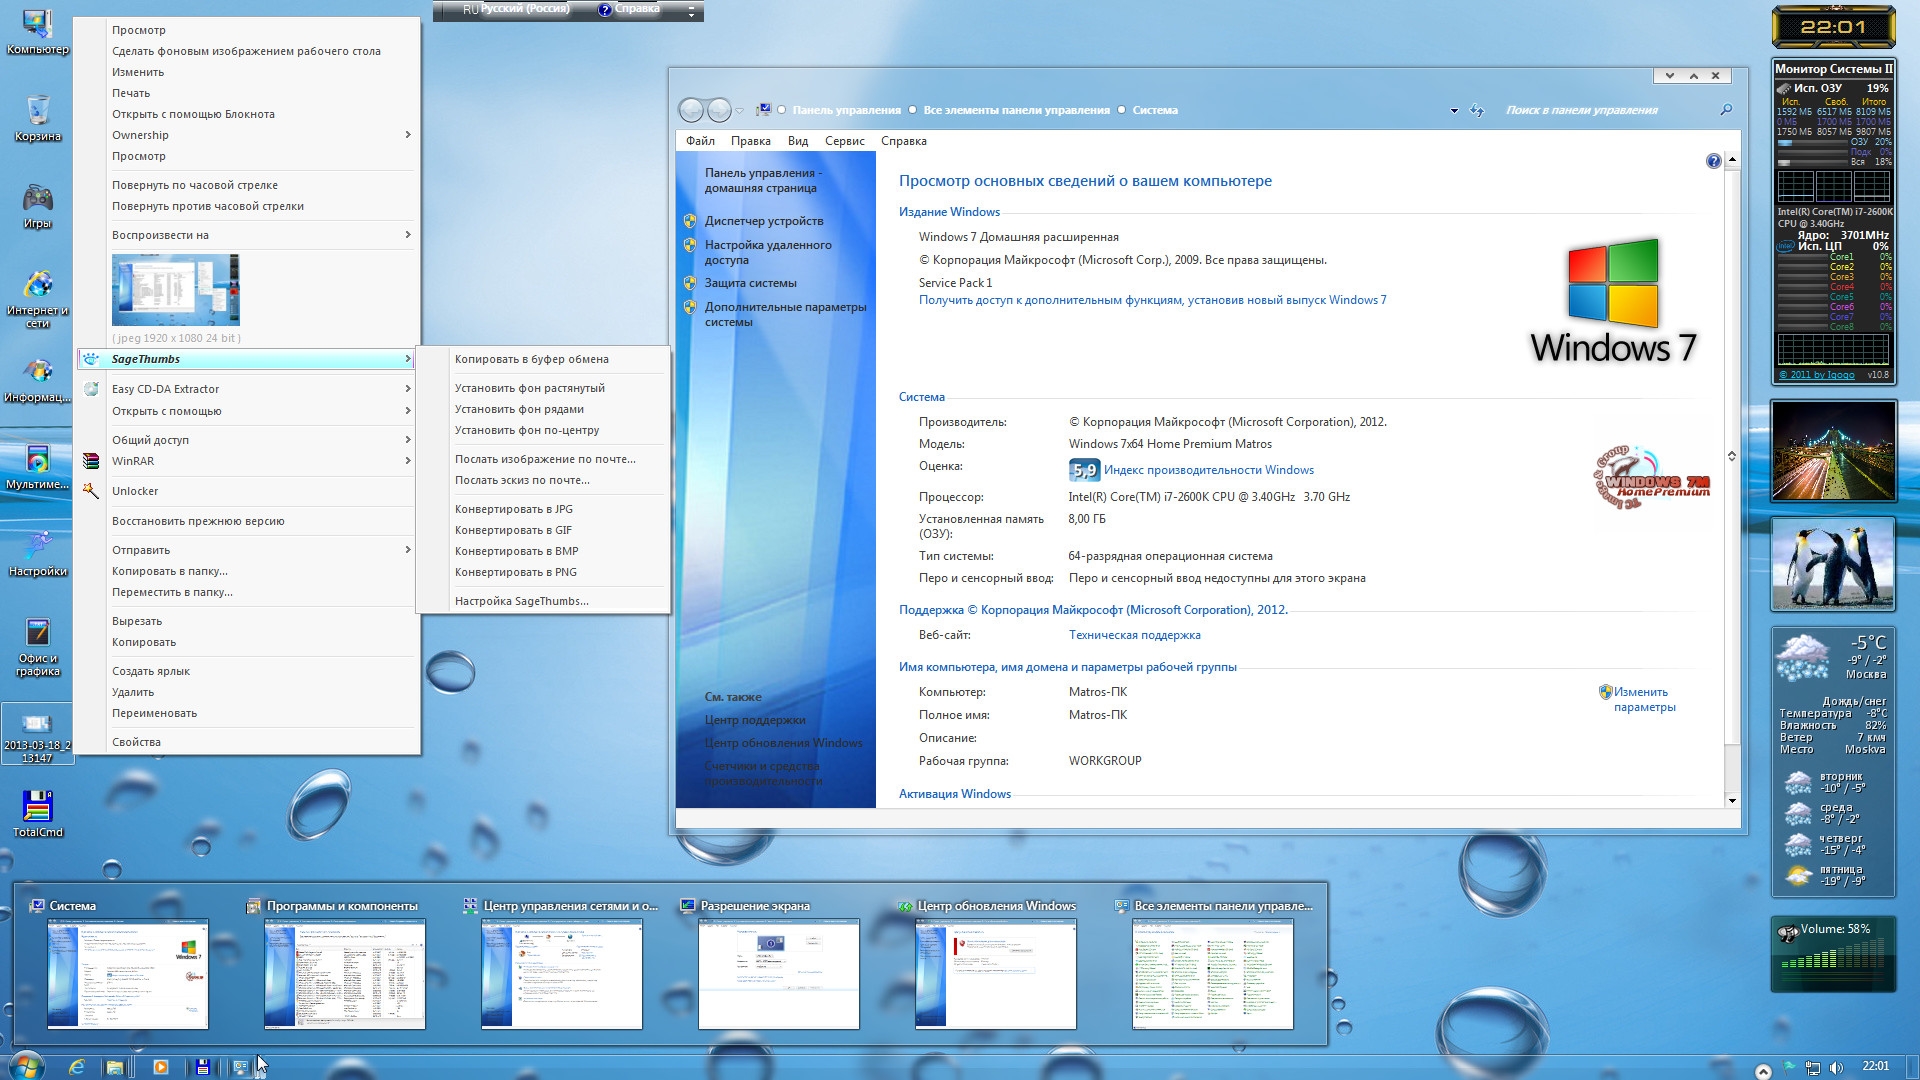Screen dimensions: 1920x1080
Task: Launch Windows Media Player from taskbar
Action: coord(160,1067)
